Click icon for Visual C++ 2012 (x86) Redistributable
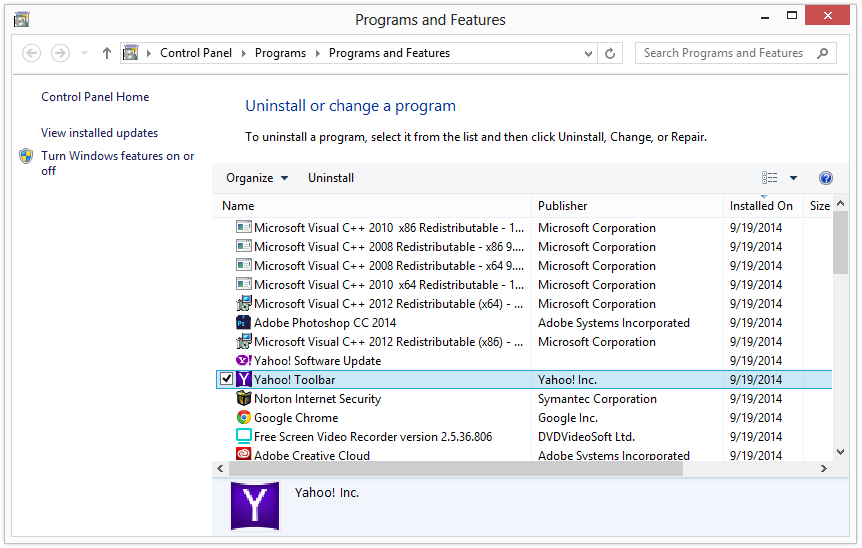862x548 pixels. (244, 341)
